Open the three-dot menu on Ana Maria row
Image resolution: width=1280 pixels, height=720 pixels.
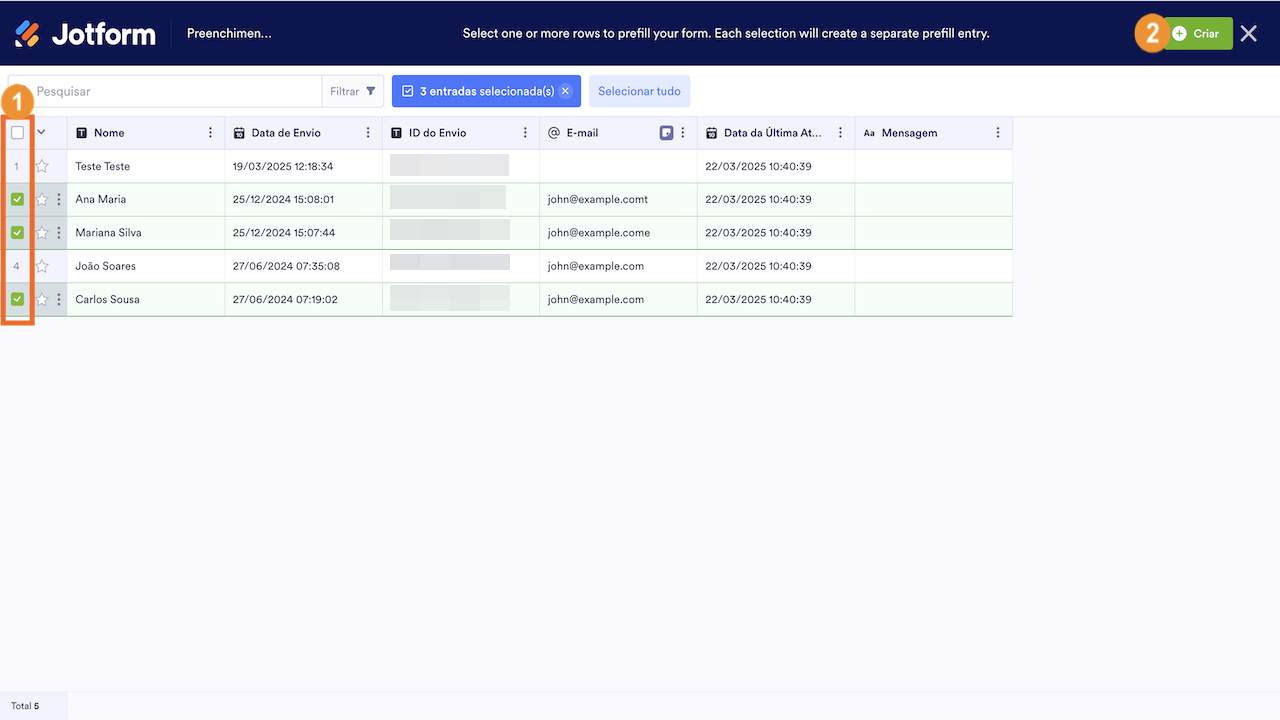pyautogui.click(x=59, y=199)
